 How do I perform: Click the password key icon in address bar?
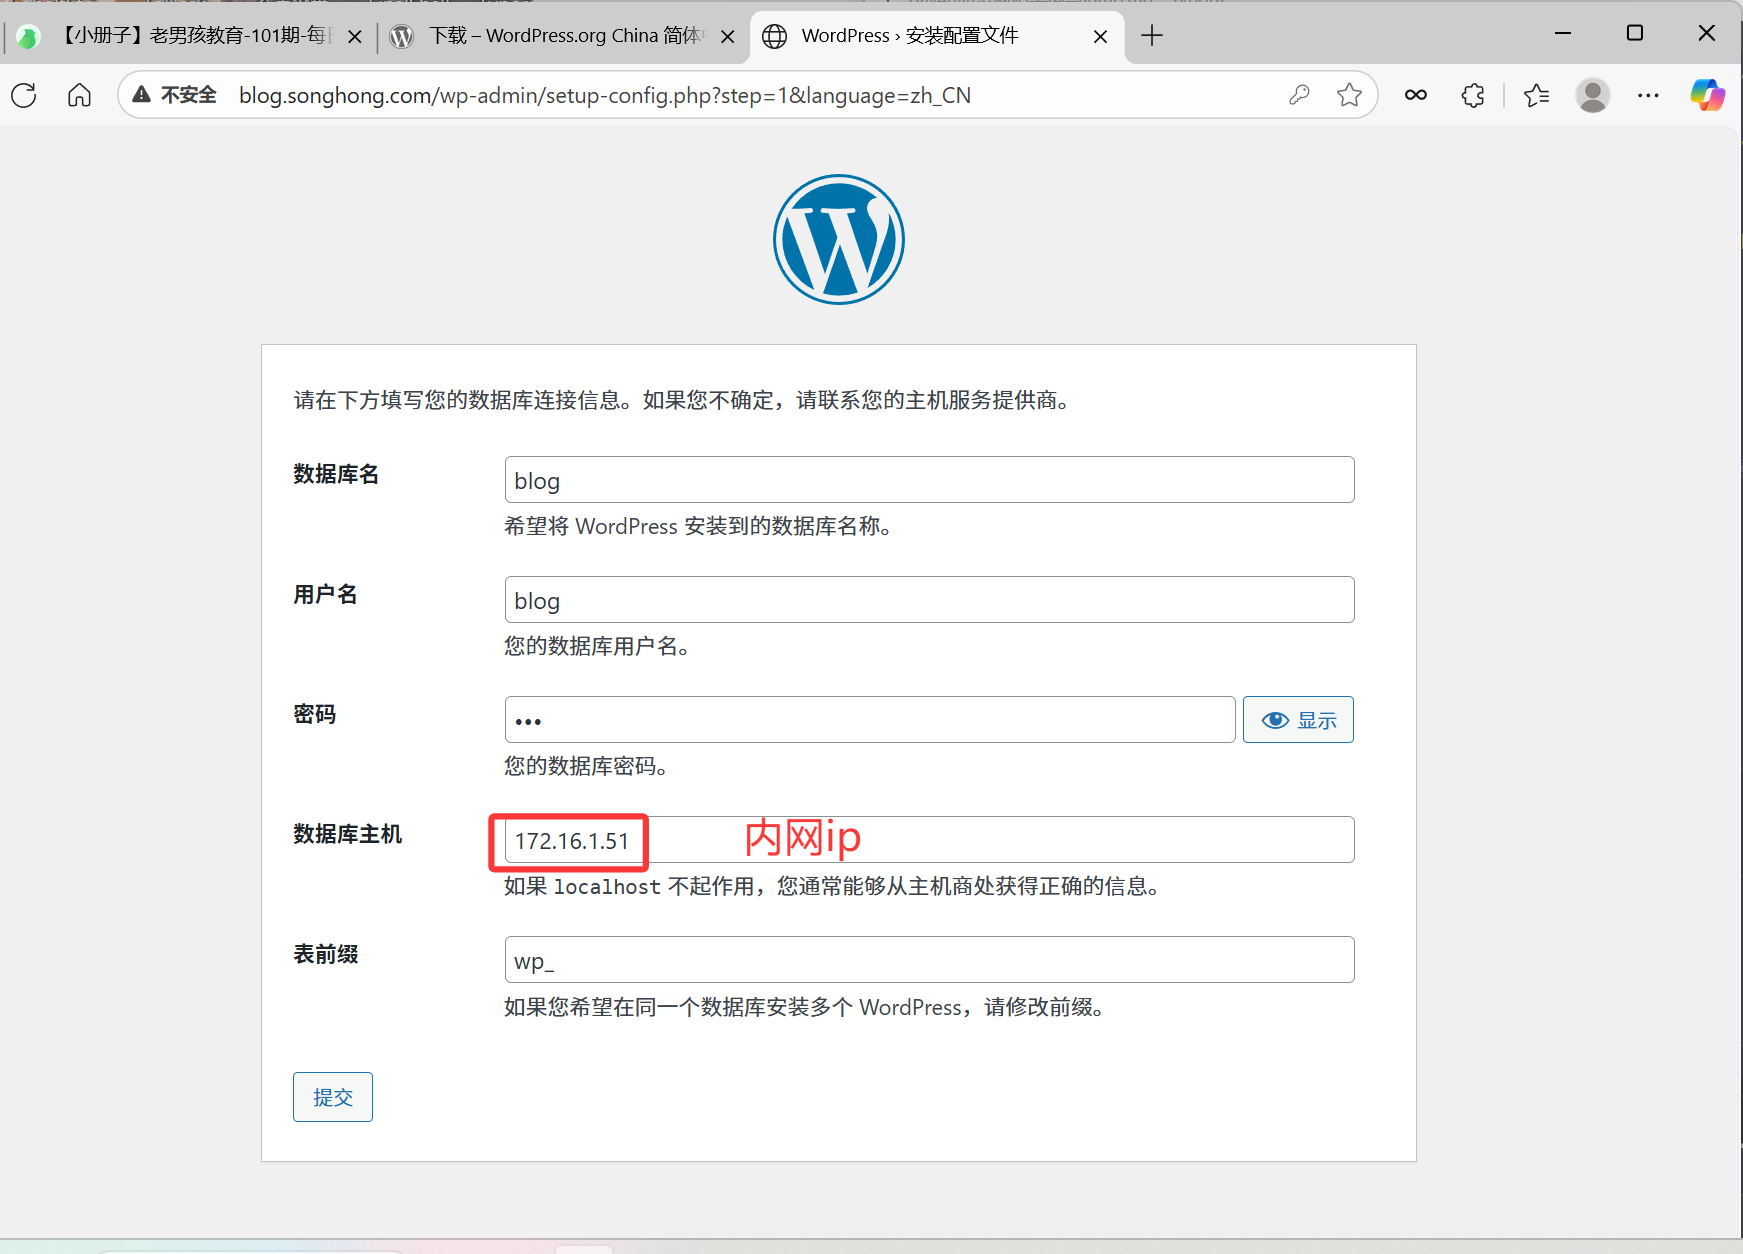[1299, 95]
